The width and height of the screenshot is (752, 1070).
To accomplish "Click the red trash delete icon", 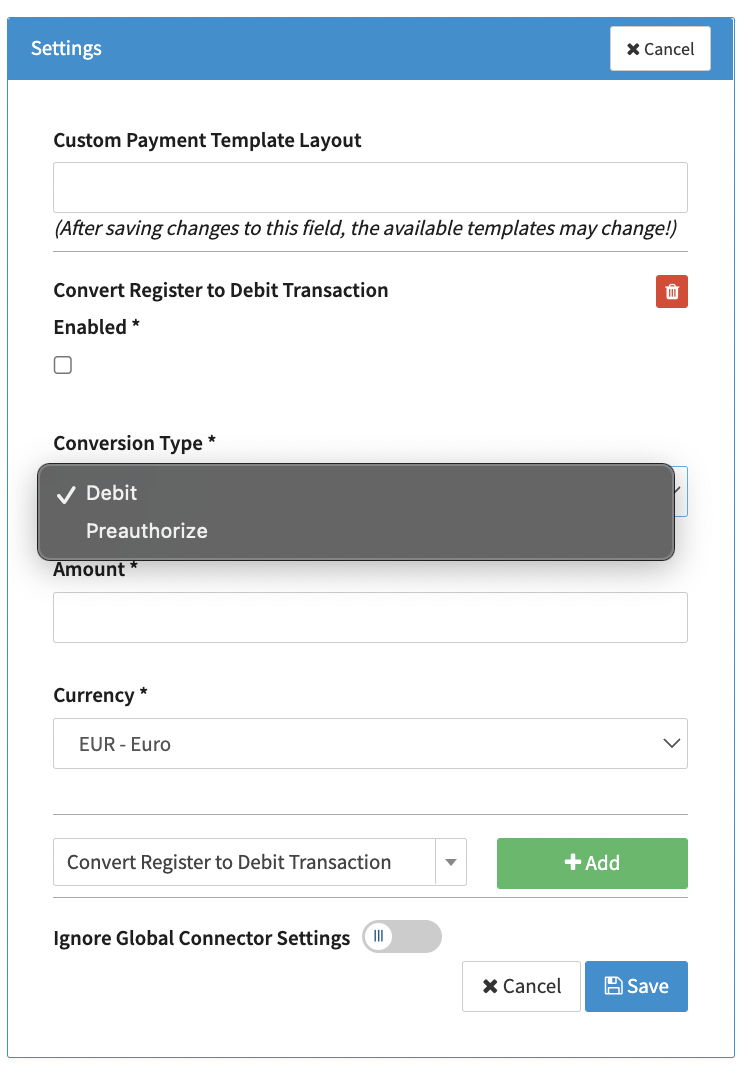I will click(672, 292).
